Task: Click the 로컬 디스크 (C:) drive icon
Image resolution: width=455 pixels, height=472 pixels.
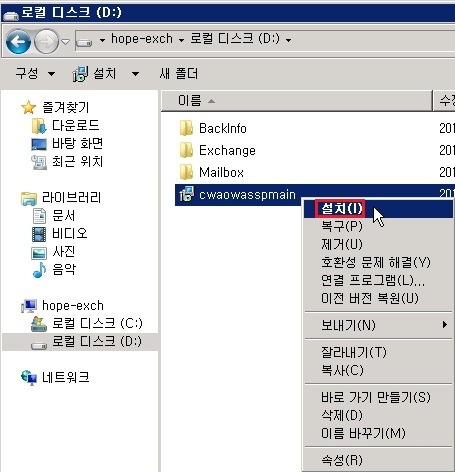Action: [x=39, y=324]
